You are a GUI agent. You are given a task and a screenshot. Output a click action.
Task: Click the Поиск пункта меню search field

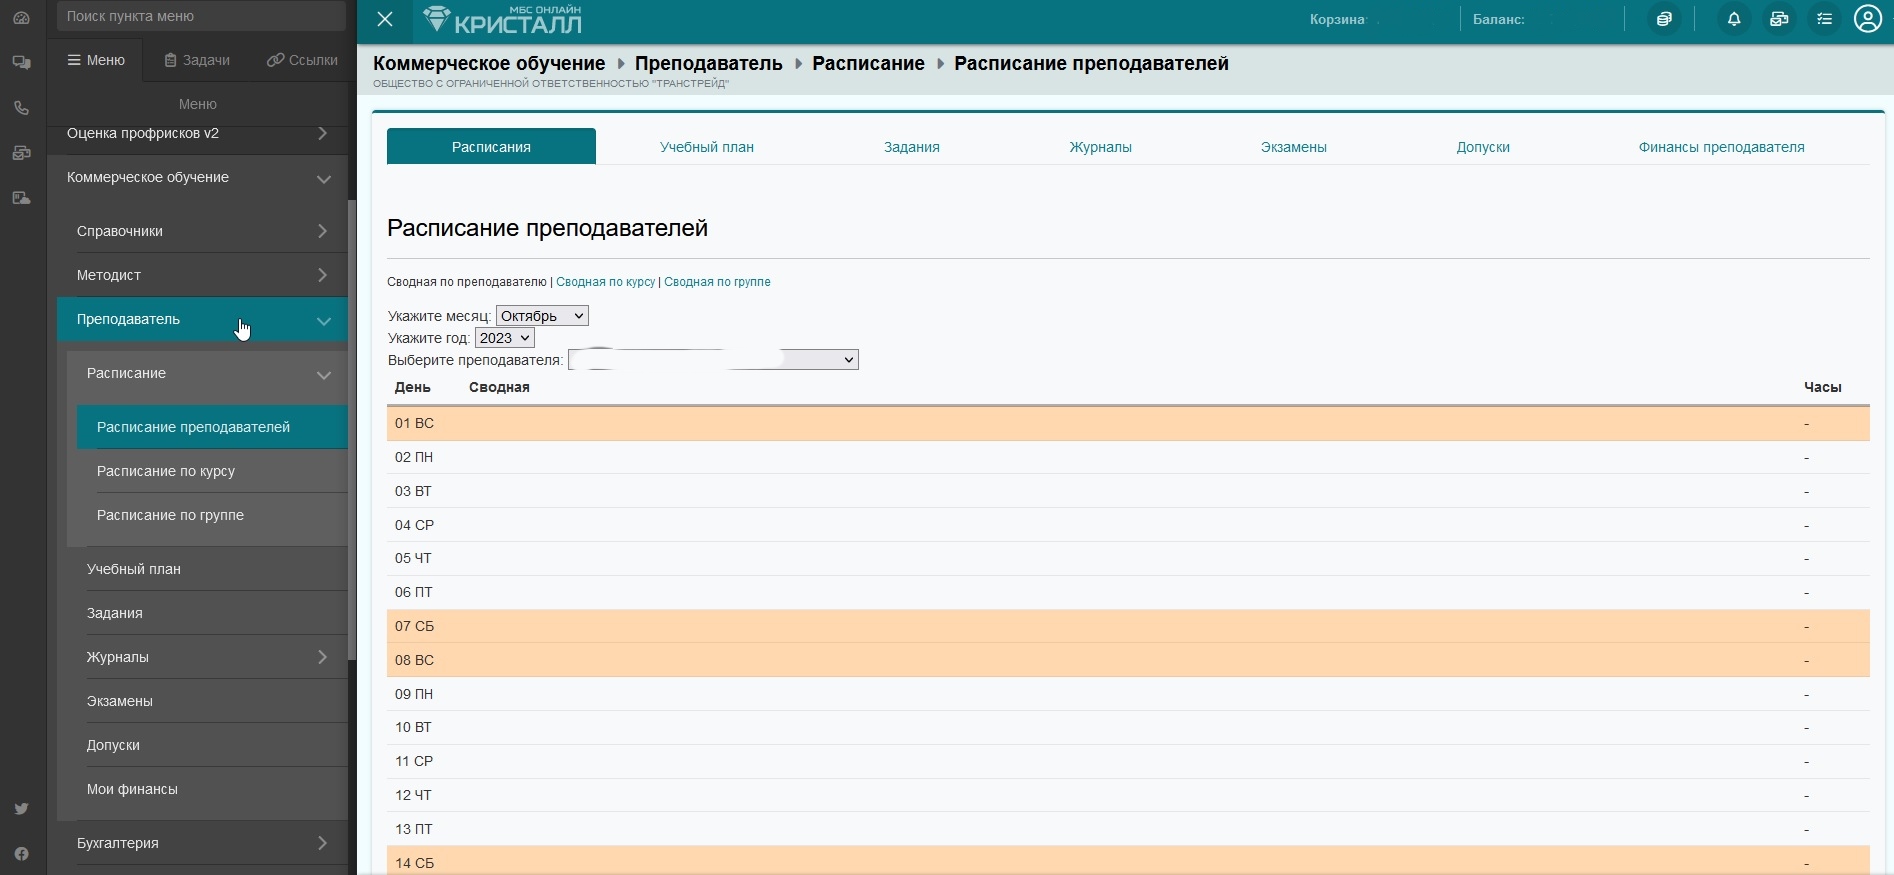201,16
